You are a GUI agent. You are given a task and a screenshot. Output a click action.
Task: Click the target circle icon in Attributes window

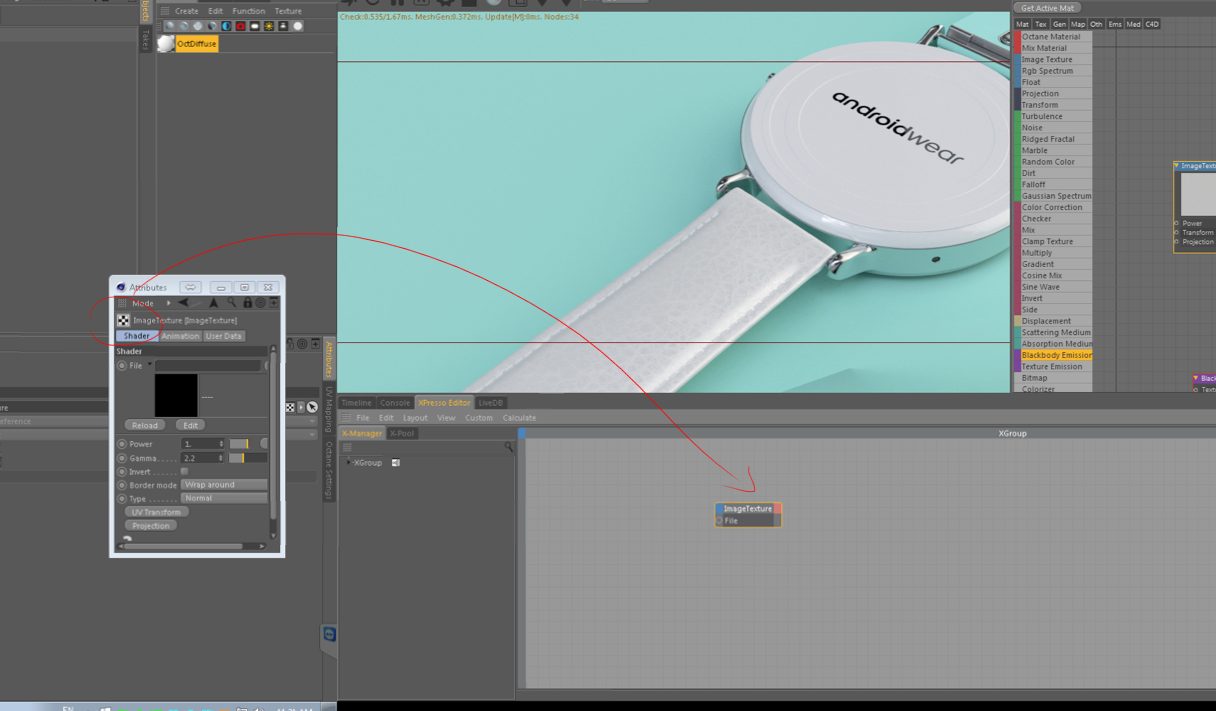tap(260, 303)
